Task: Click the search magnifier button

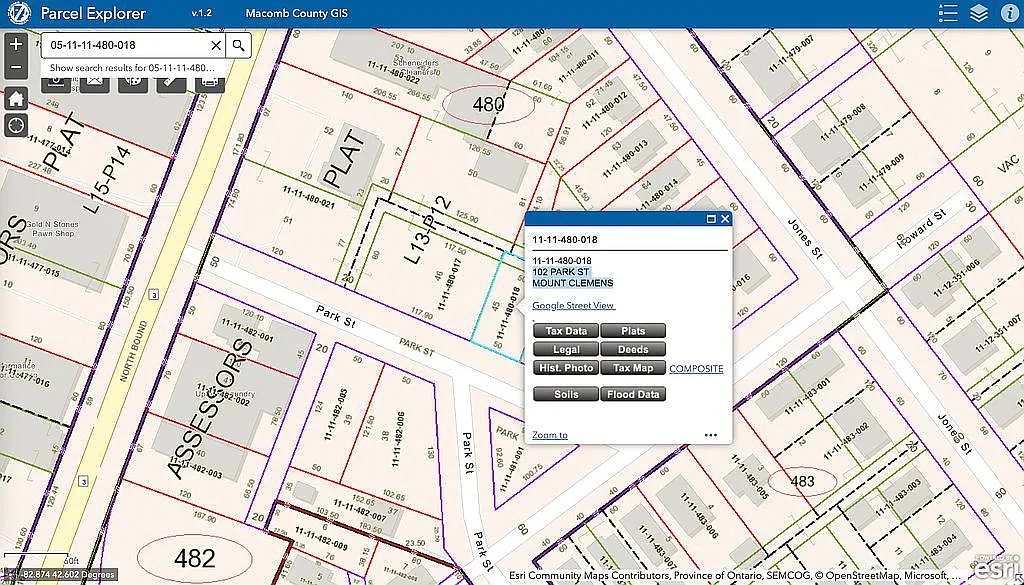Action: pyautogui.click(x=238, y=45)
